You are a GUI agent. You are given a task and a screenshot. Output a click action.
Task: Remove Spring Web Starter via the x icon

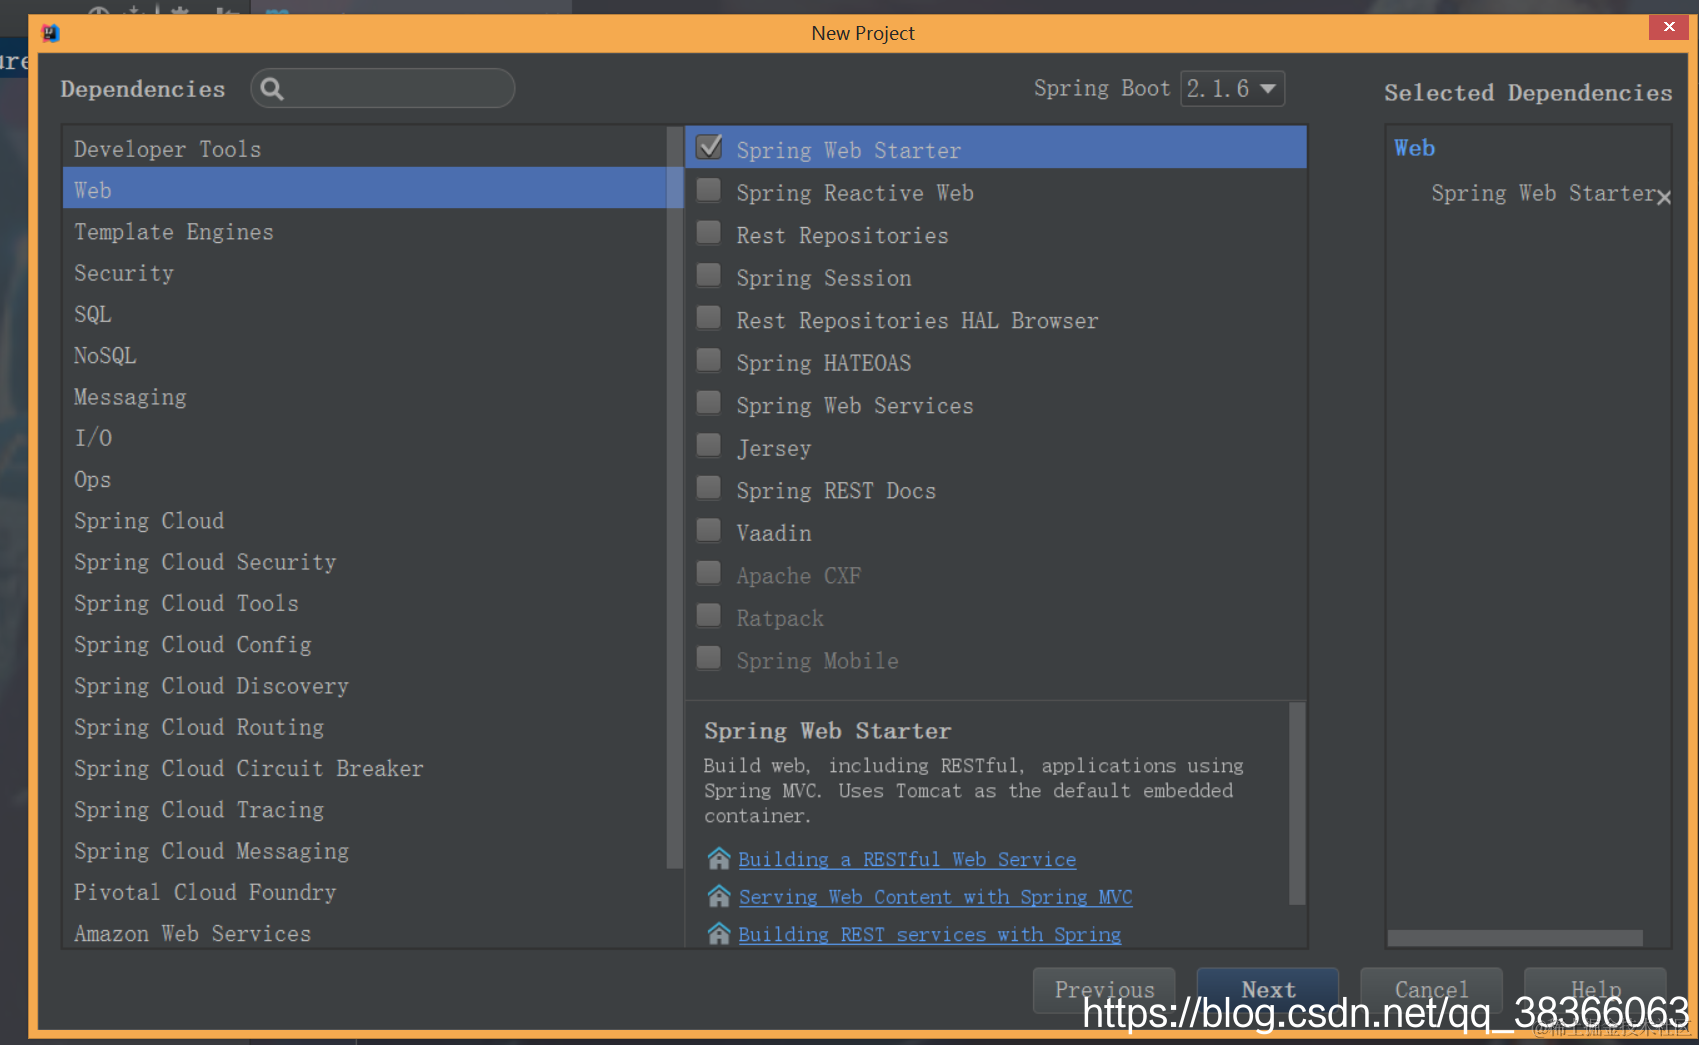[1664, 198]
